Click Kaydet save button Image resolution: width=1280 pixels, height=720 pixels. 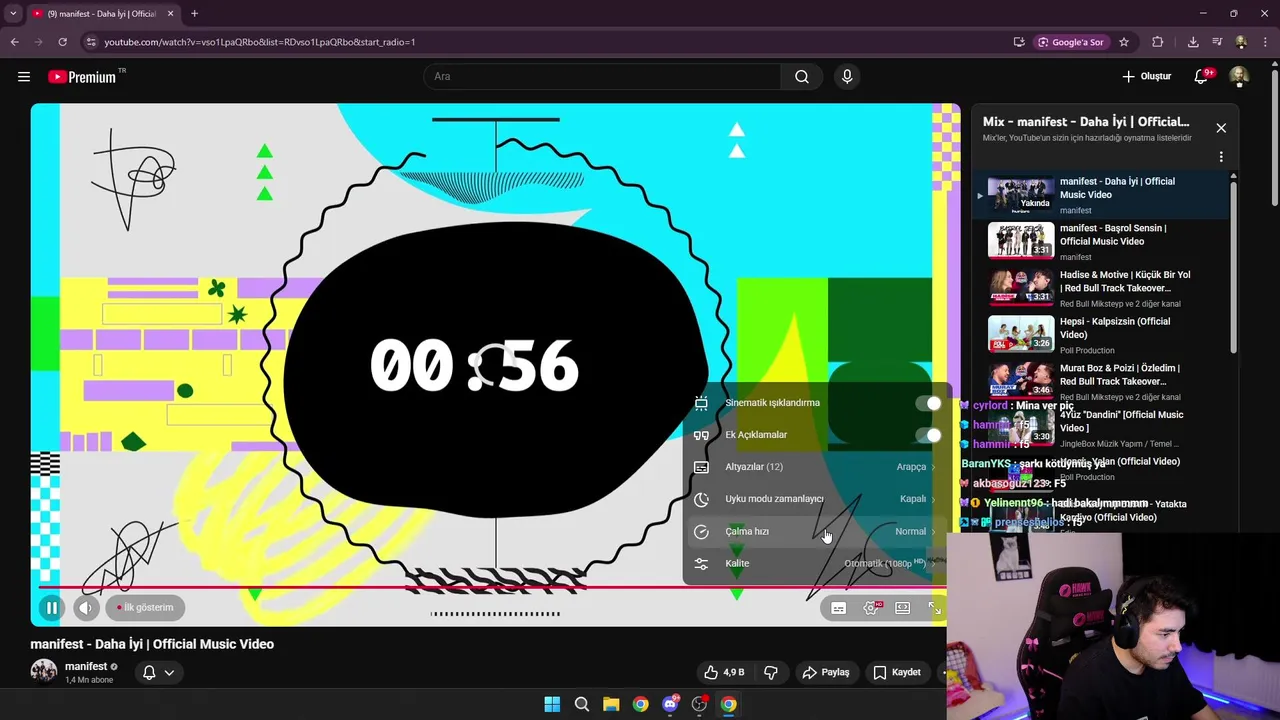pyautogui.click(x=896, y=672)
